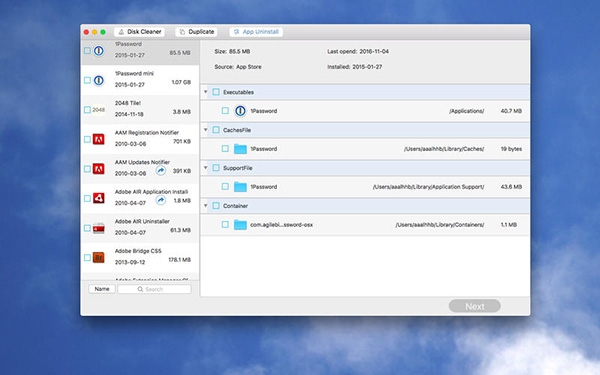Tick the 2048 Tile! checkbox
This screenshot has width=600, height=375.
coord(87,110)
